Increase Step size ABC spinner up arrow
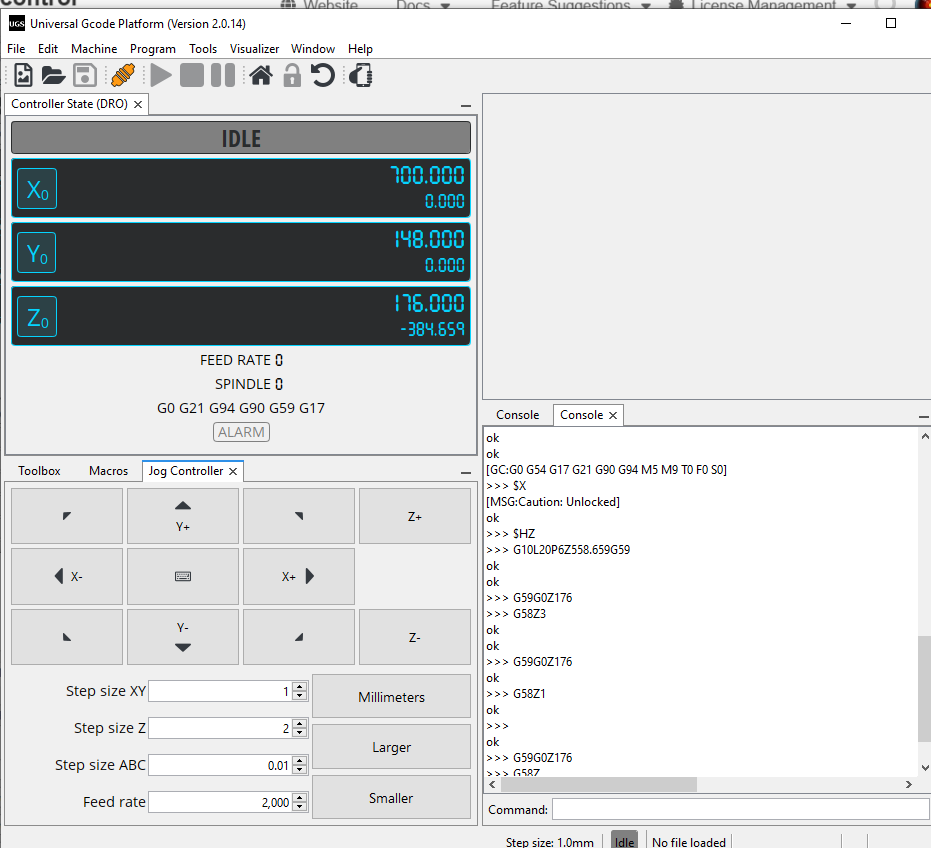931x848 pixels. [x=300, y=760]
